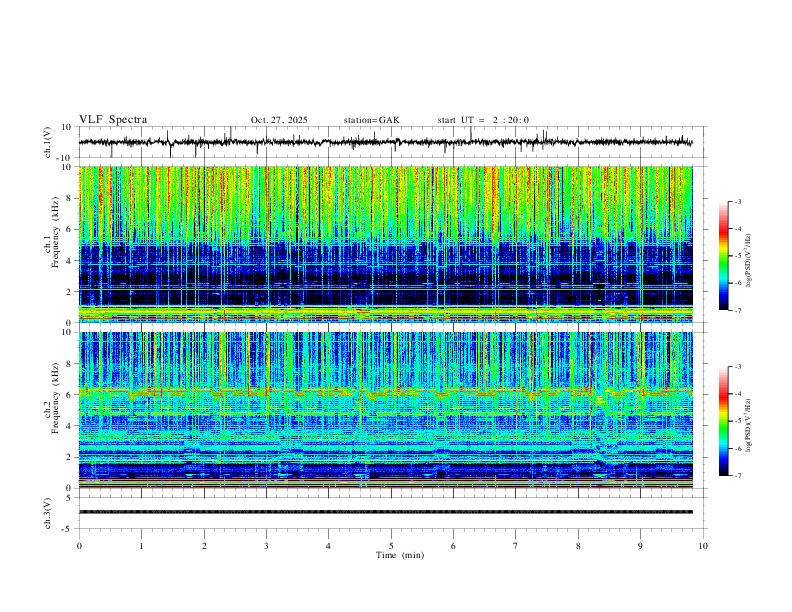Click the ch.2 "Frequency (kHz)" axis label
Viewport: 792px width, 612px height.
coord(55,397)
